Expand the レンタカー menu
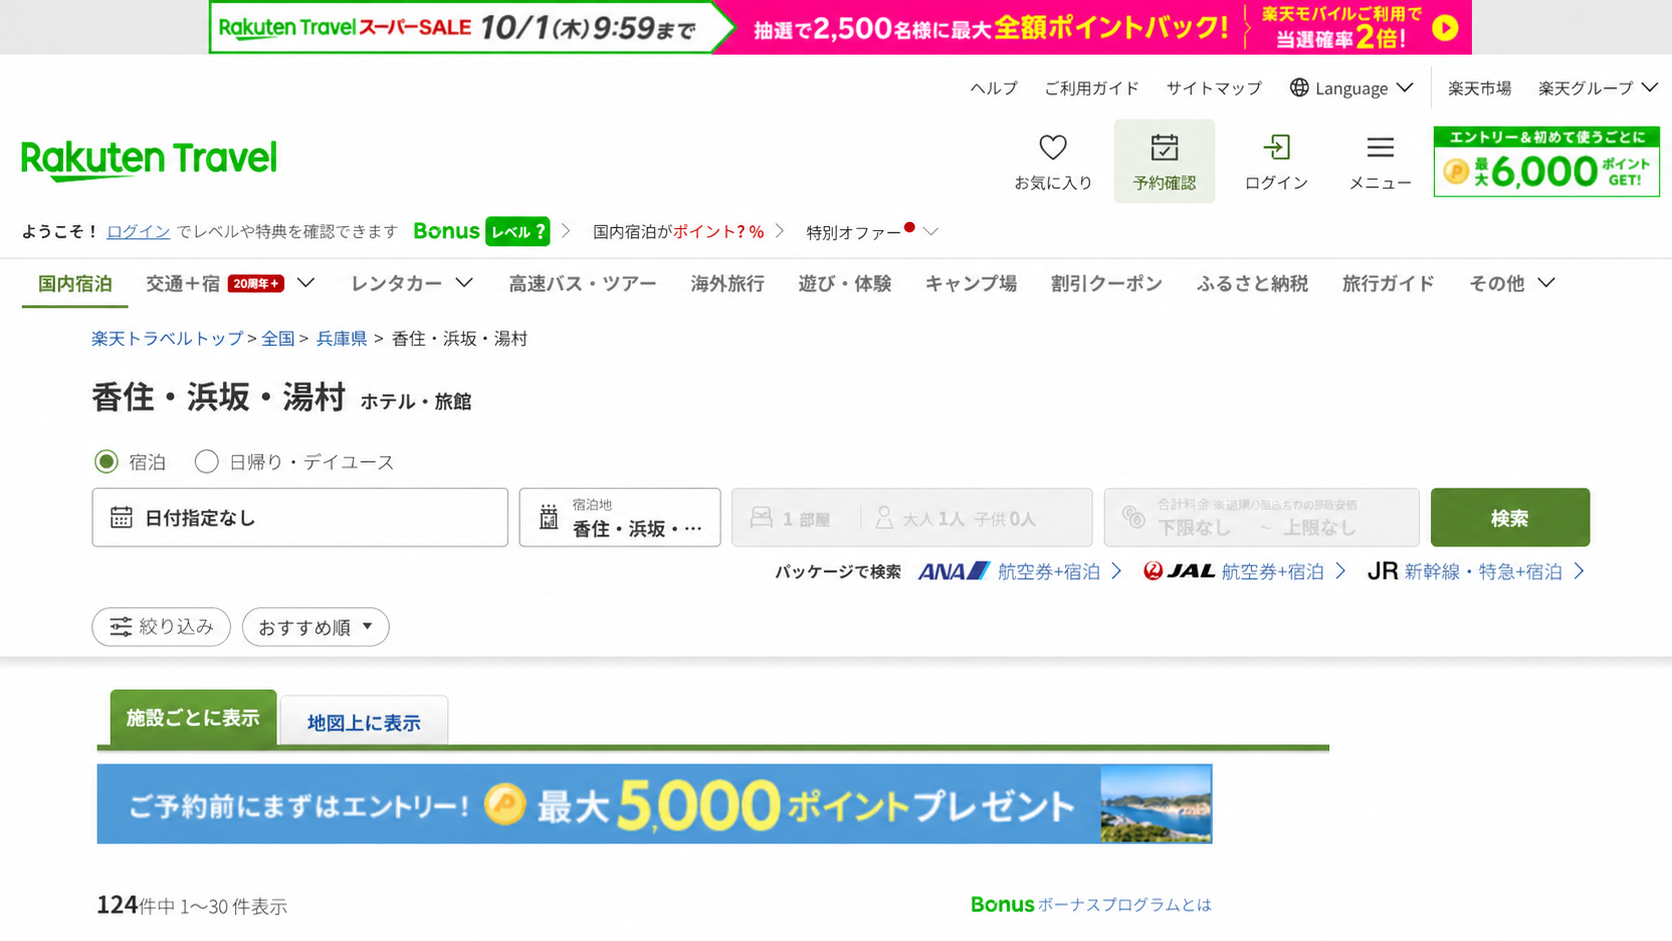 (x=464, y=283)
